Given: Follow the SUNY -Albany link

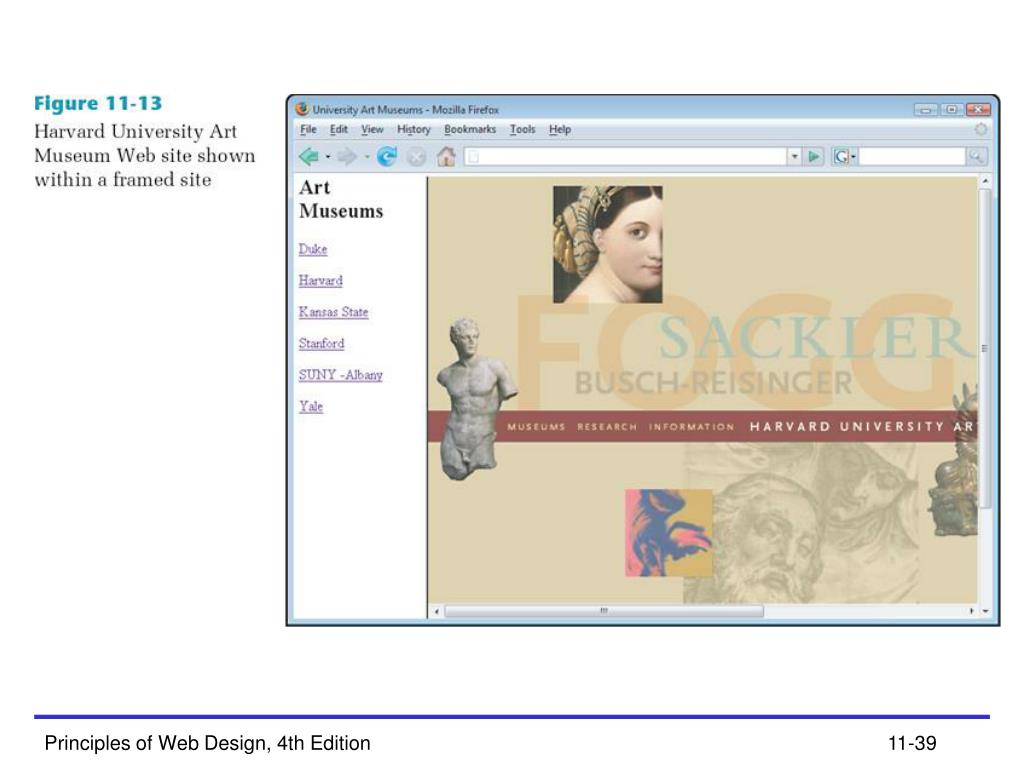Looking at the screenshot, I should click(341, 374).
